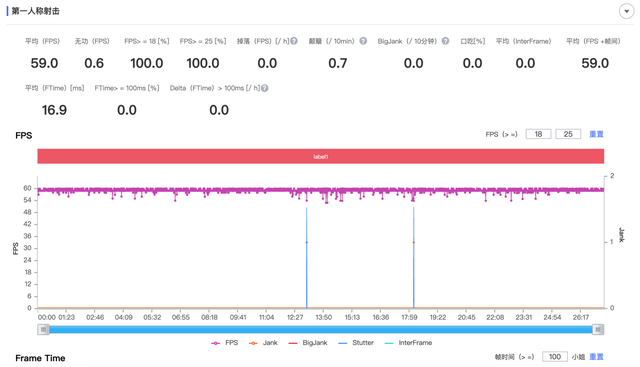Click the 平均 (FTime) value 16.9
Image resolution: width=640 pixels, height=367 pixels.
[x=54, y=110]
